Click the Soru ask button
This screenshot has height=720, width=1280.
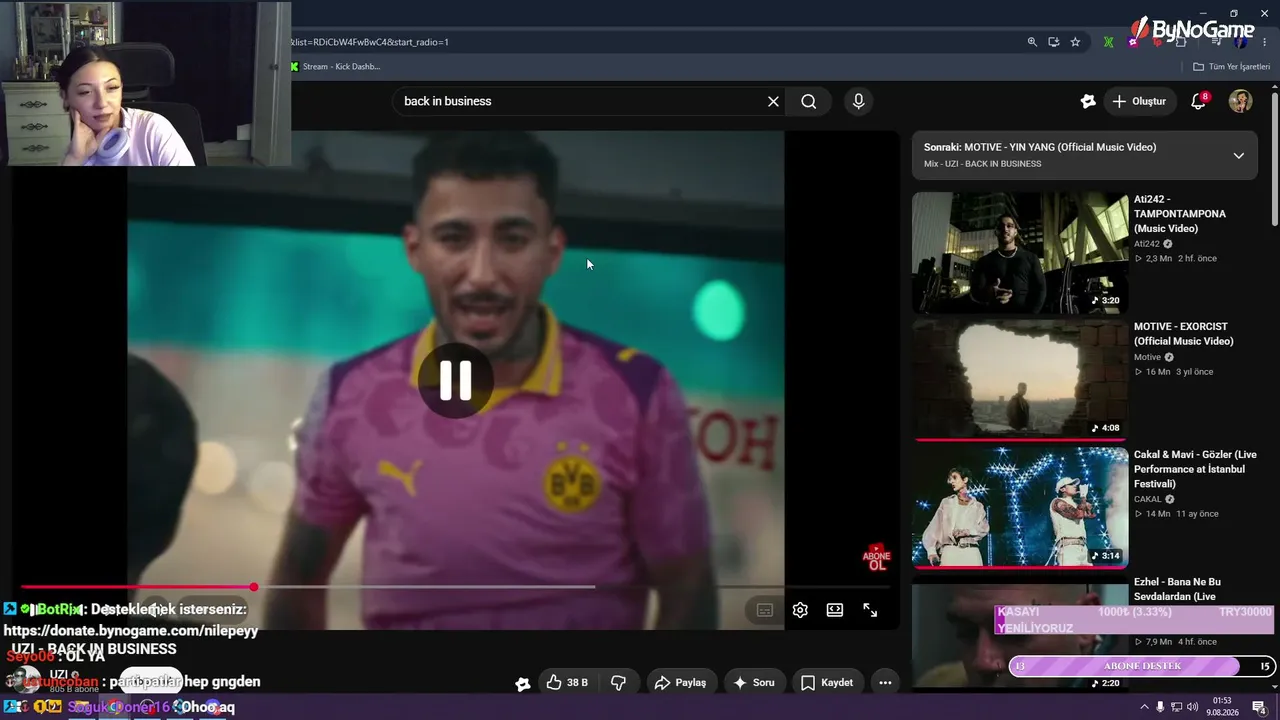(754, 683)
